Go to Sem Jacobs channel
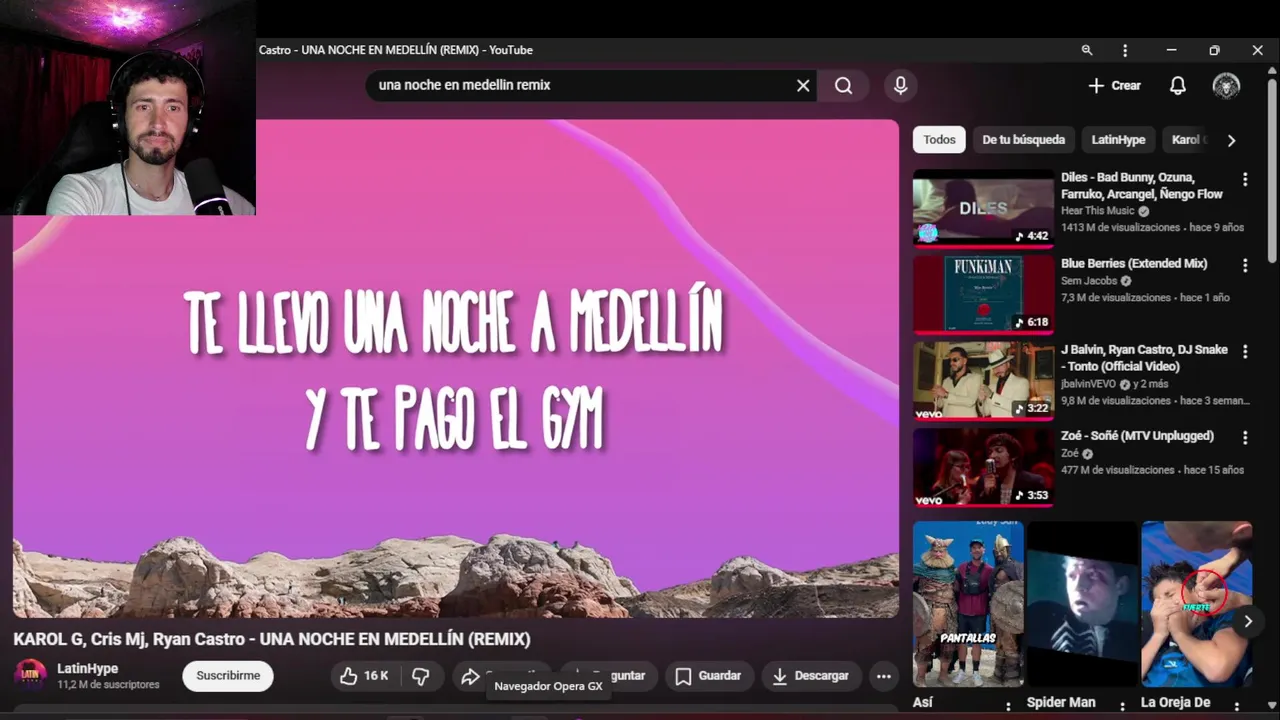 (x=1089, y=281)
